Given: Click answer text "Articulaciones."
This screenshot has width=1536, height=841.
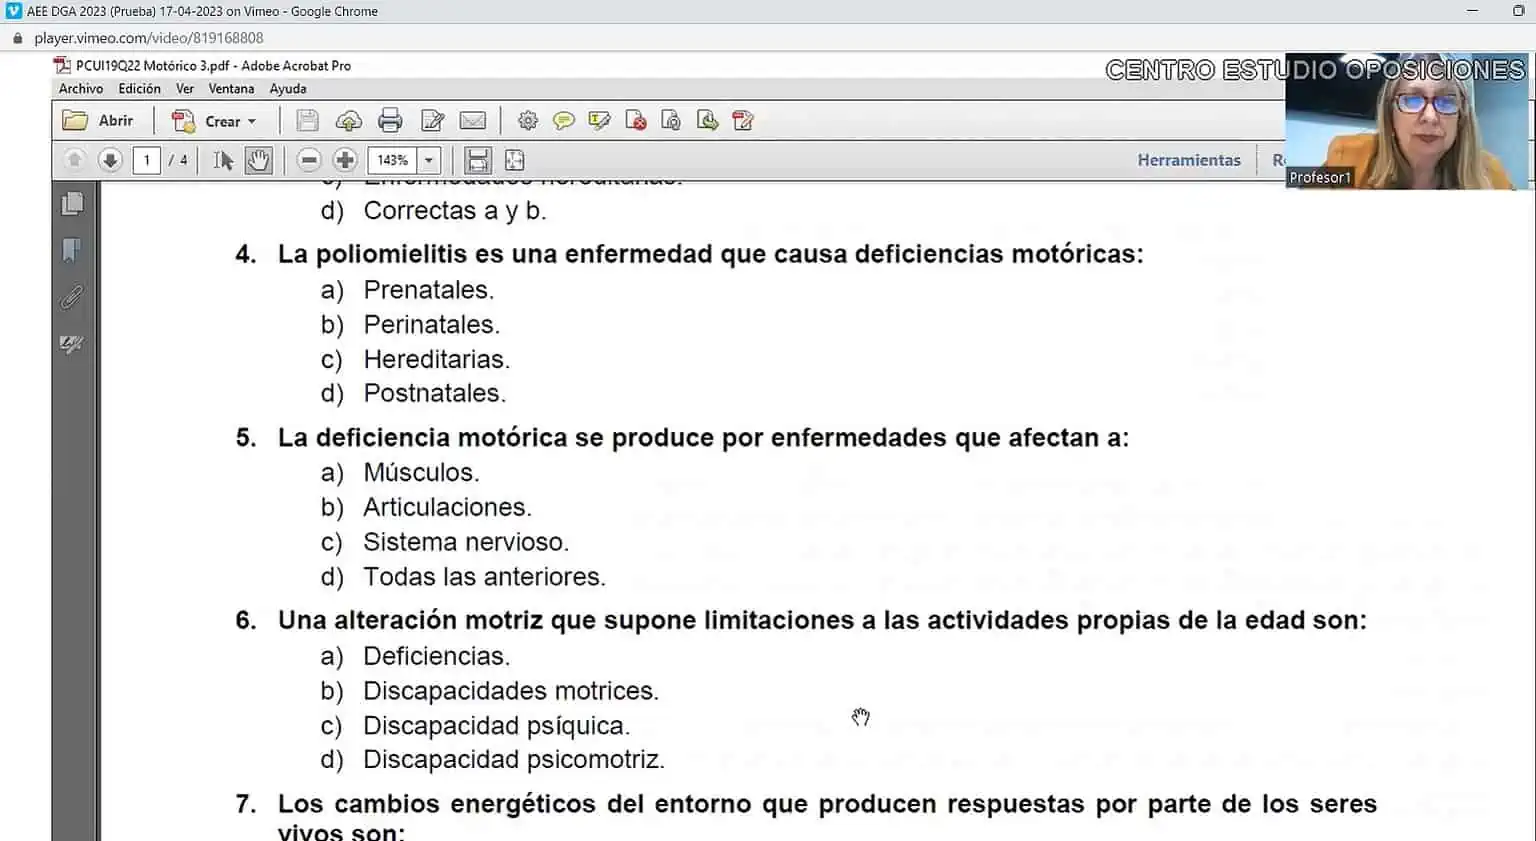Looking at the screenshot, I should [x=447, y=508].
